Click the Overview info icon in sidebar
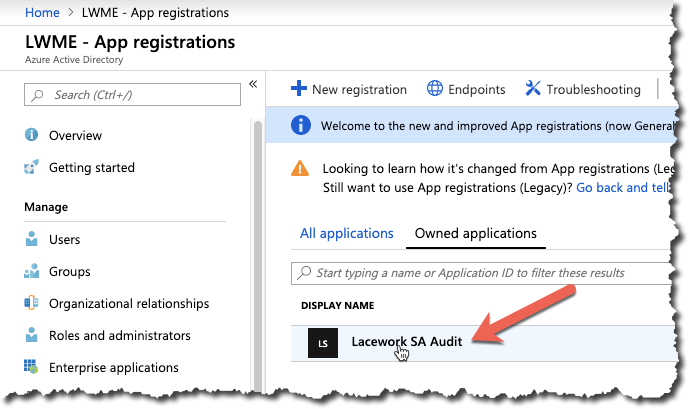Screen dimensions: 690x409 pos(31,135)
